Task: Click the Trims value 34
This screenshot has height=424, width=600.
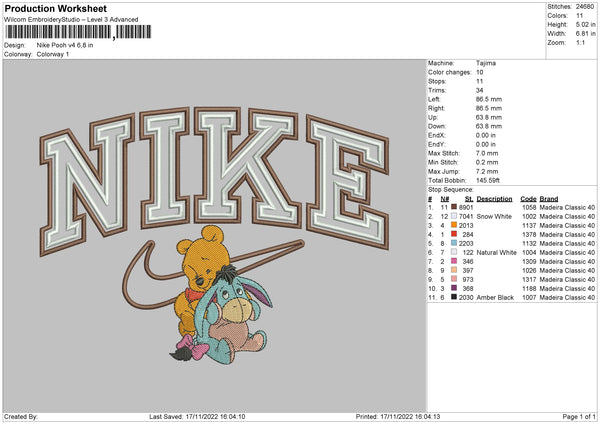Action: pos(479,90)
